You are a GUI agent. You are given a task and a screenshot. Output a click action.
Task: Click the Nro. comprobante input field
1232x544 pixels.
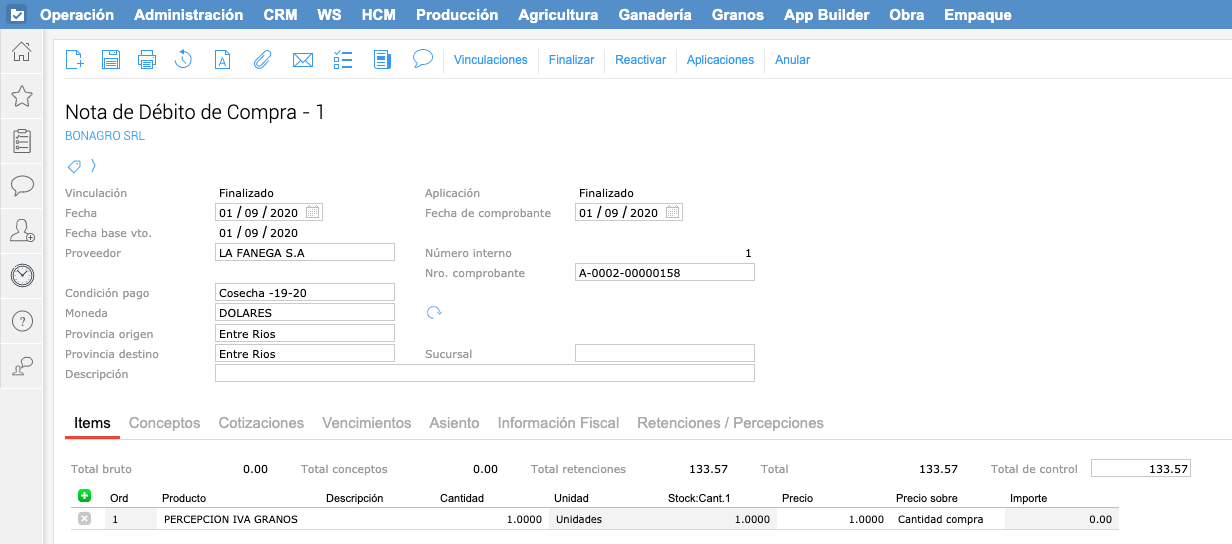click(x=664, y=273)
